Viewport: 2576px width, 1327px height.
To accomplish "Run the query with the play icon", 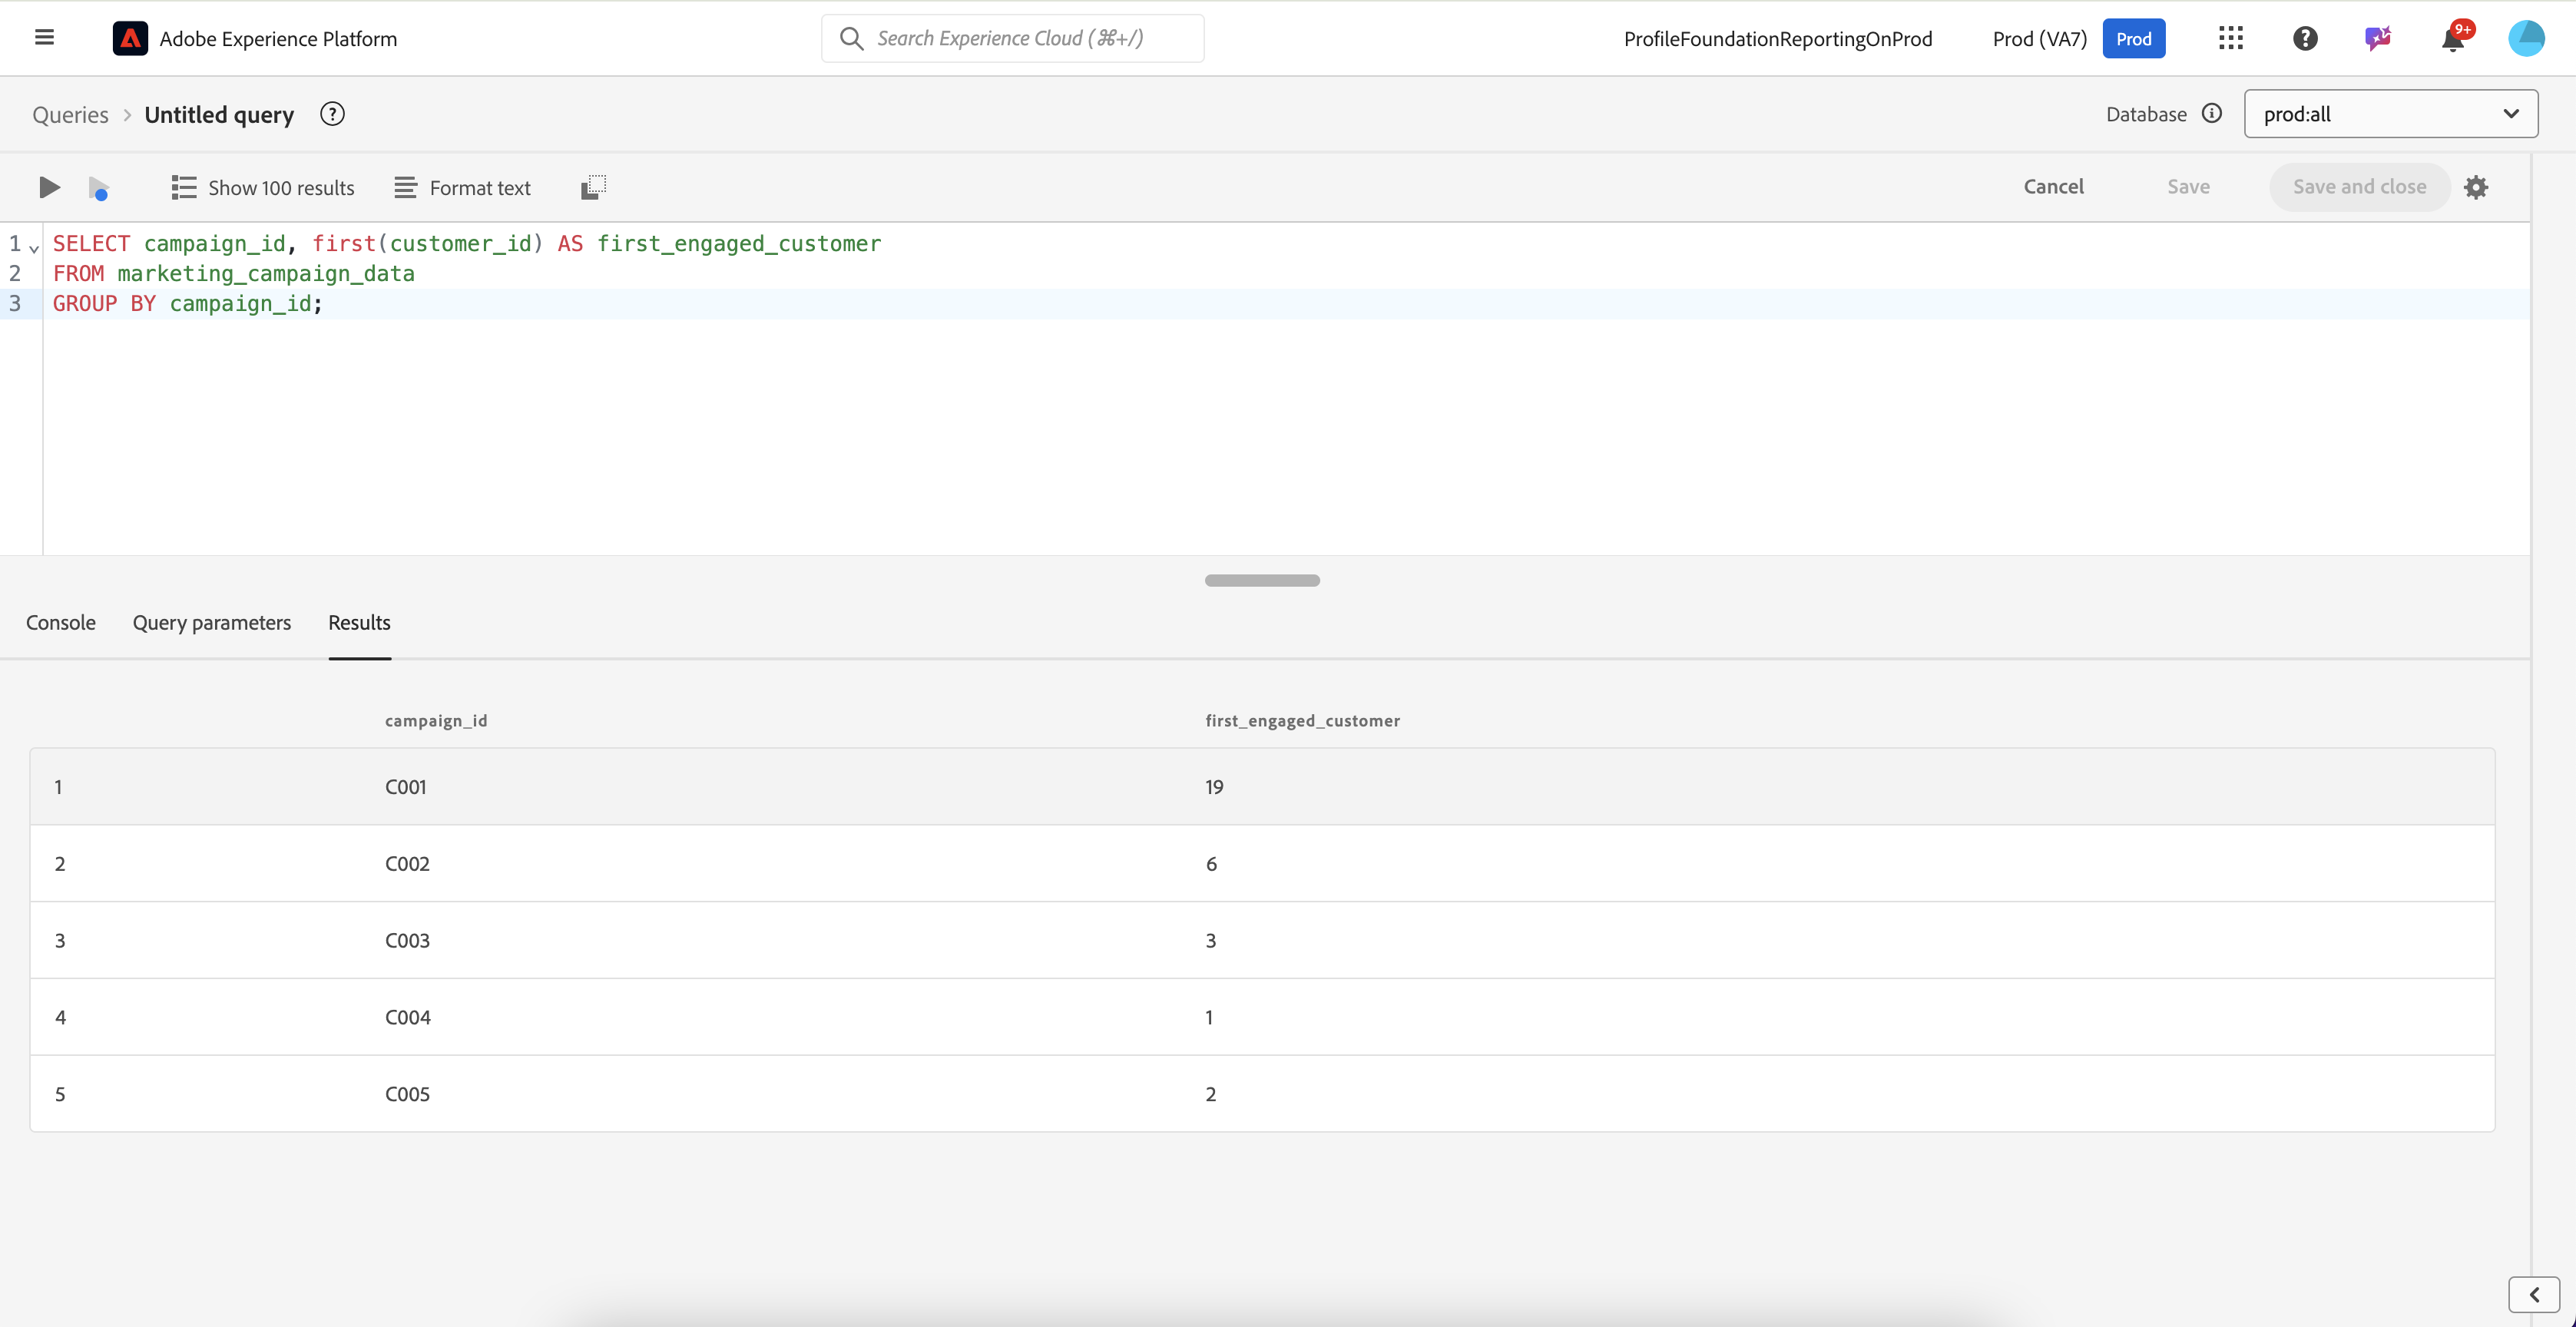I will [x=49, y=187].
